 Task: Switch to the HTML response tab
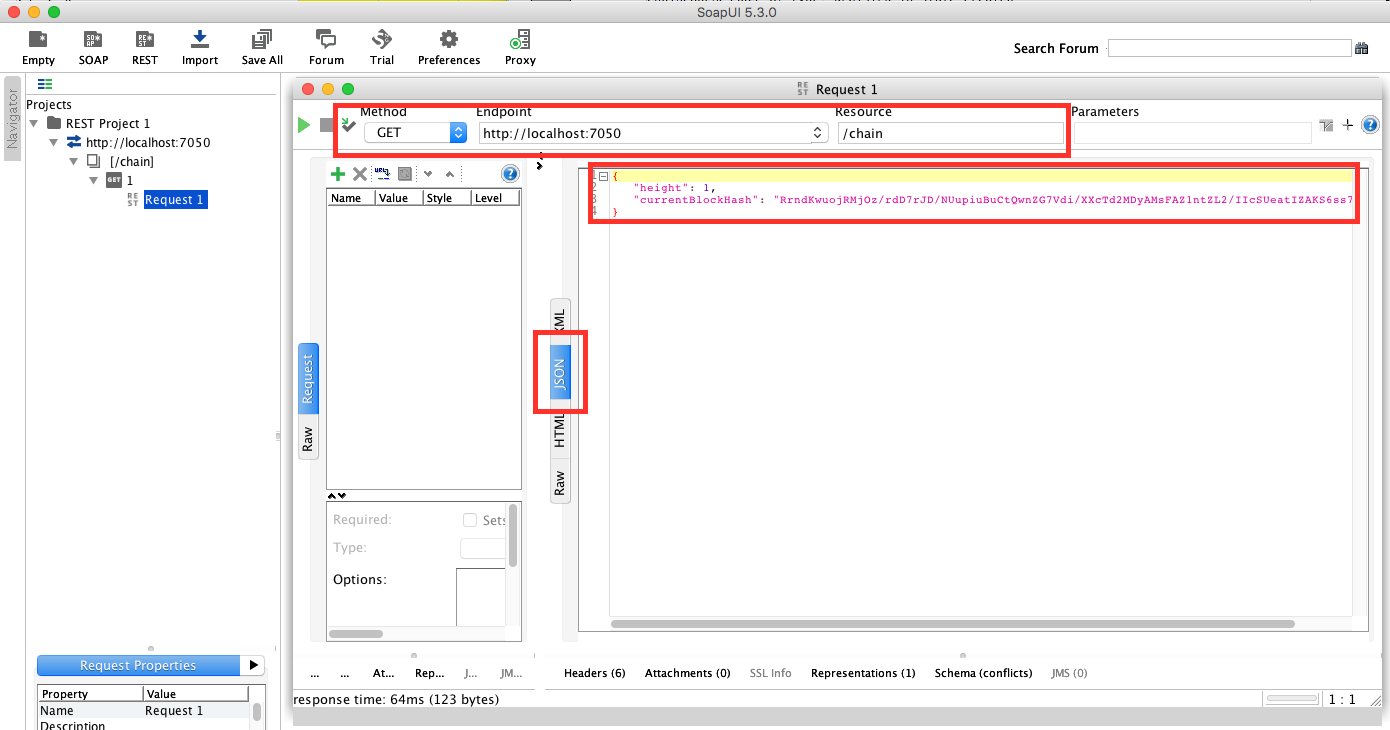(560, 431)
